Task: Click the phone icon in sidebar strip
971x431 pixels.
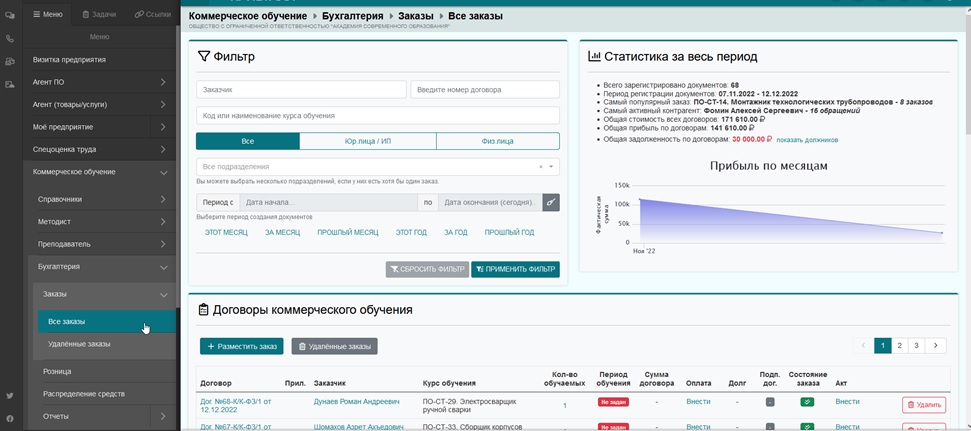Action: coord(9,38)
